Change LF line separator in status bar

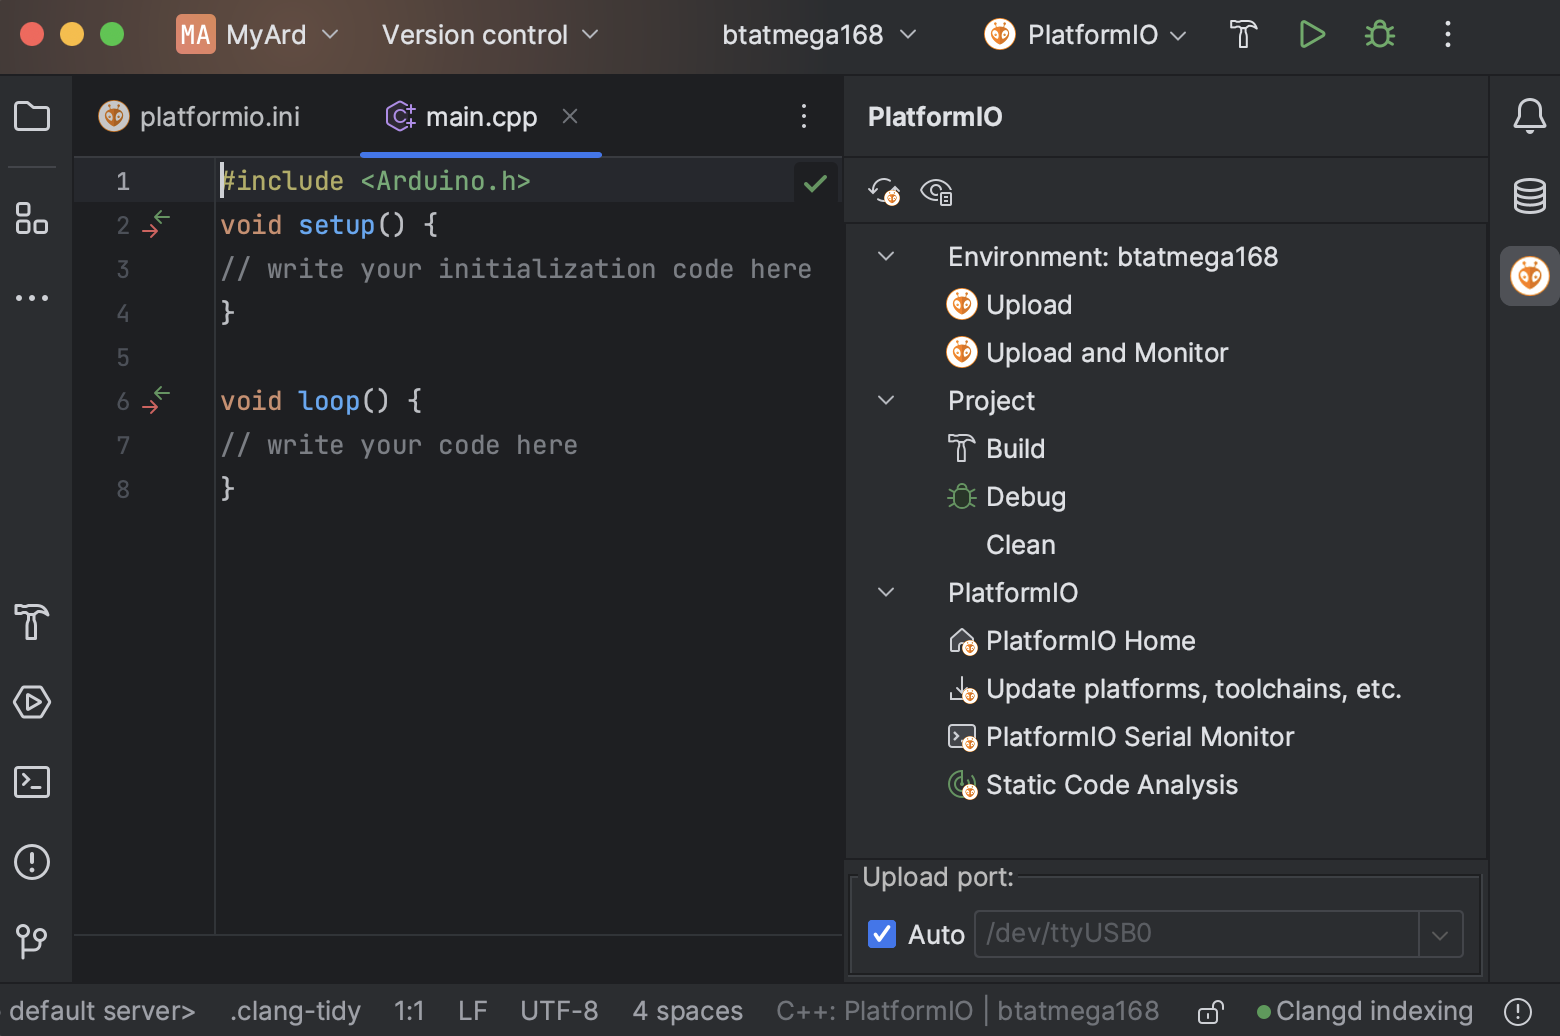[473, 1011]
